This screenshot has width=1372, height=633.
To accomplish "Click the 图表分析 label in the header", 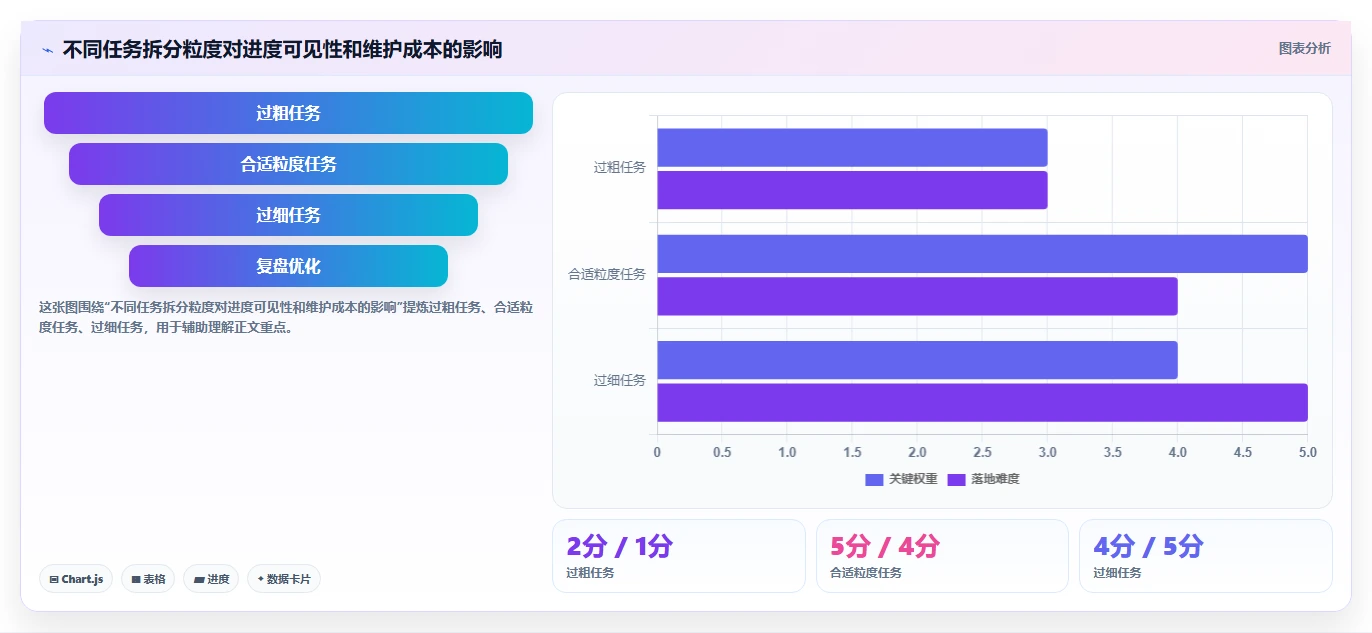I will tap(1305, 48).
